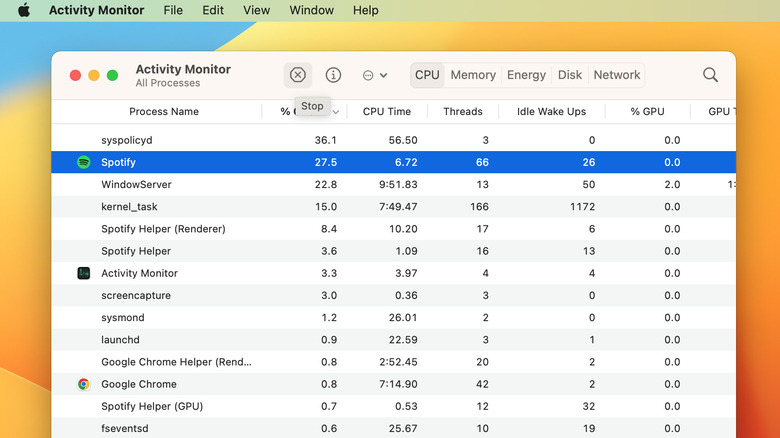
Task: Click the Activity Monitor icon in process row
Action: (x=84, y=273)
